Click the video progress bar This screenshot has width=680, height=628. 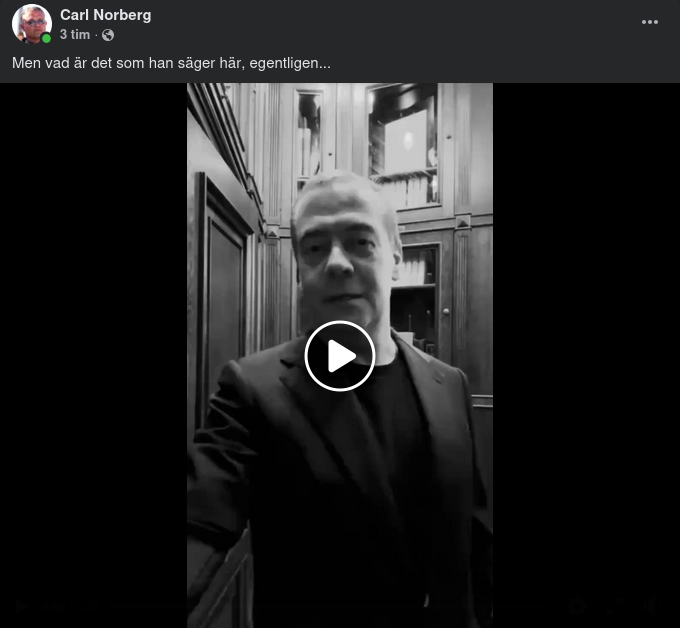click(334, 606)
